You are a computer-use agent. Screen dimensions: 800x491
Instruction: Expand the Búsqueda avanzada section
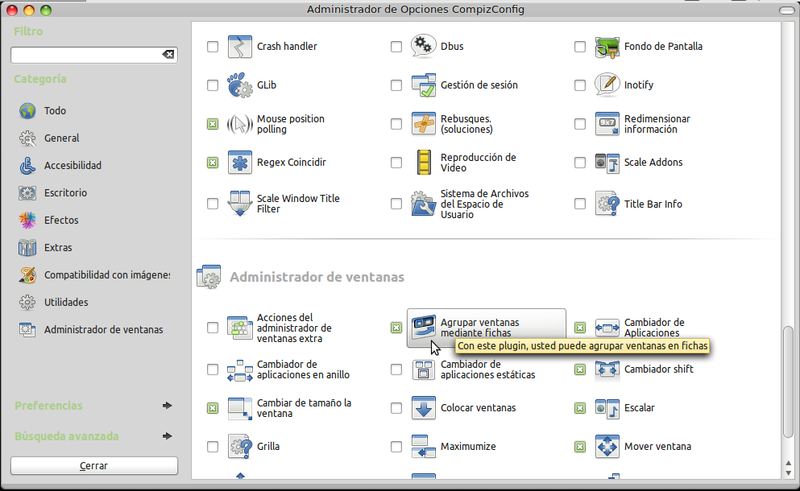pos(167,436)
